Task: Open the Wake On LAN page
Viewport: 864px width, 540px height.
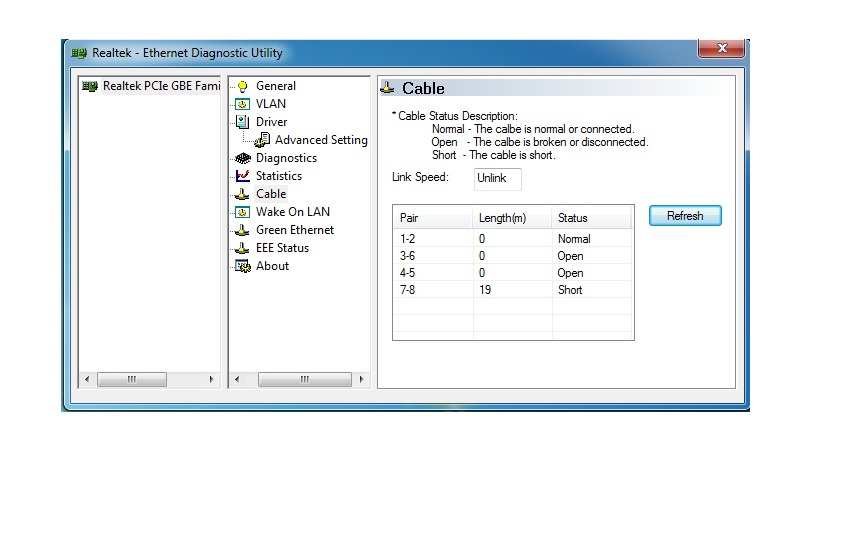Action: tap(293, 212)
